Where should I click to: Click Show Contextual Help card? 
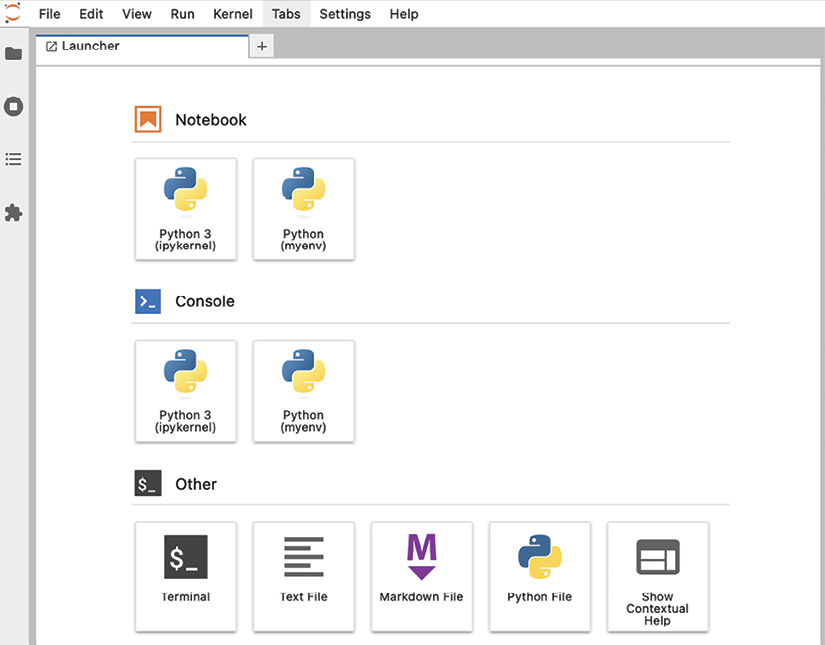[658, 577]
